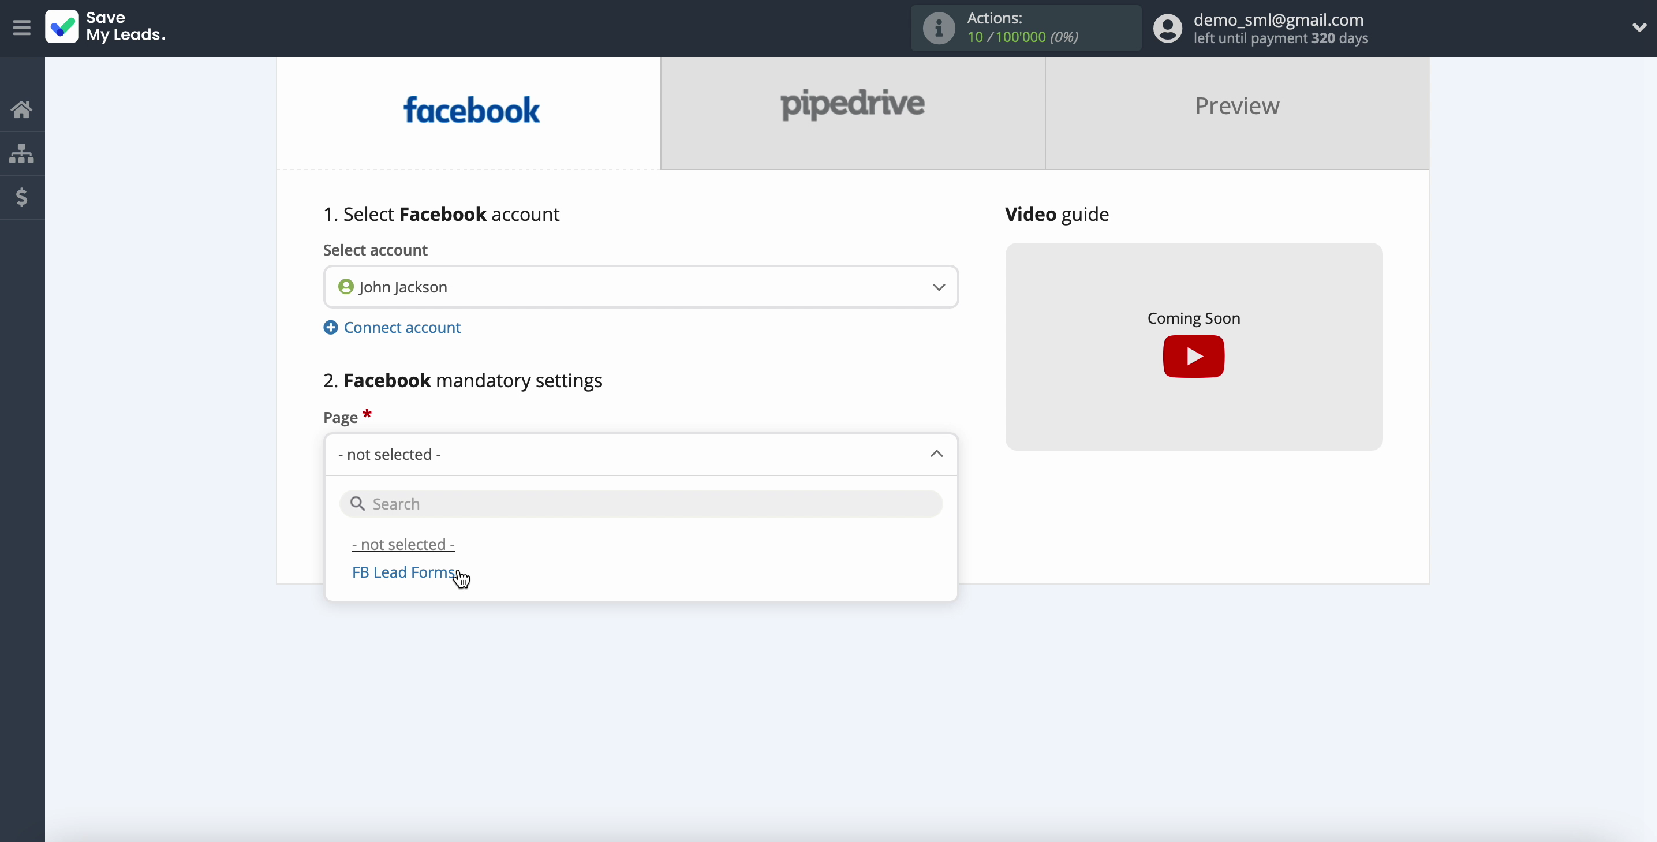Click the magnifier icon in the search field

pos(357,504)
